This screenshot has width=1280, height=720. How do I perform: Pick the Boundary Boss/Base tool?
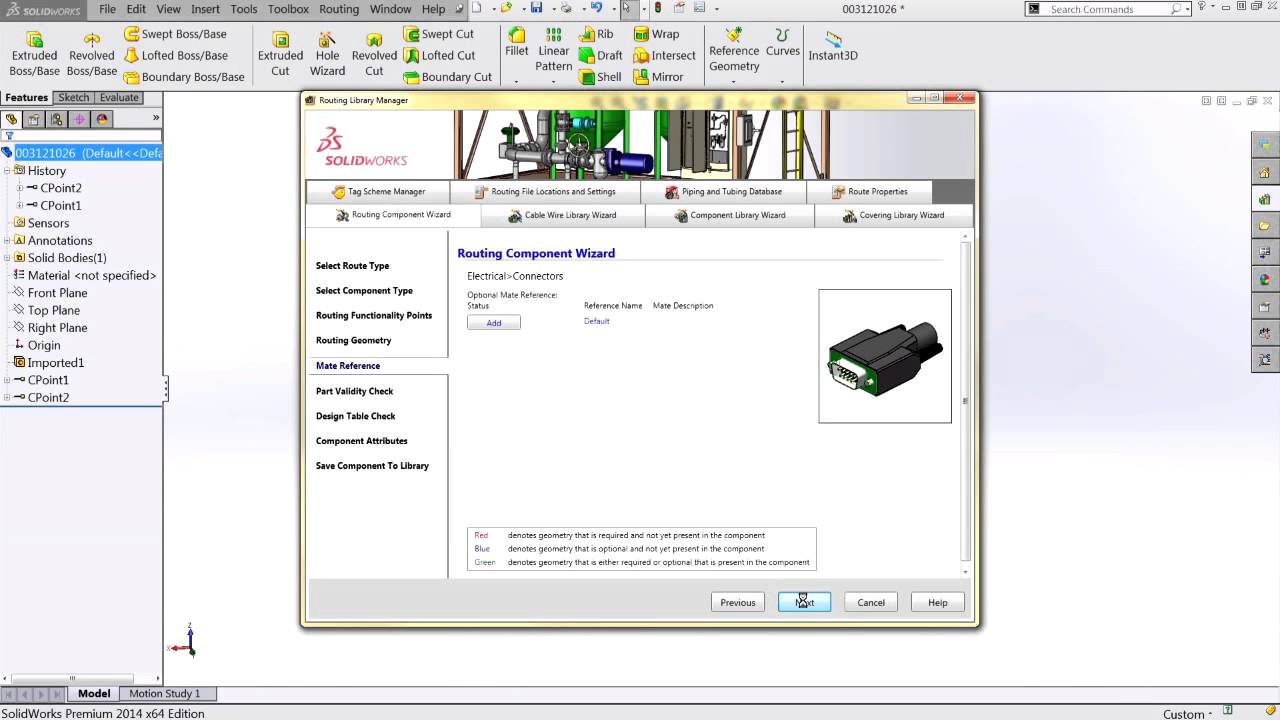tap(184, 77)
